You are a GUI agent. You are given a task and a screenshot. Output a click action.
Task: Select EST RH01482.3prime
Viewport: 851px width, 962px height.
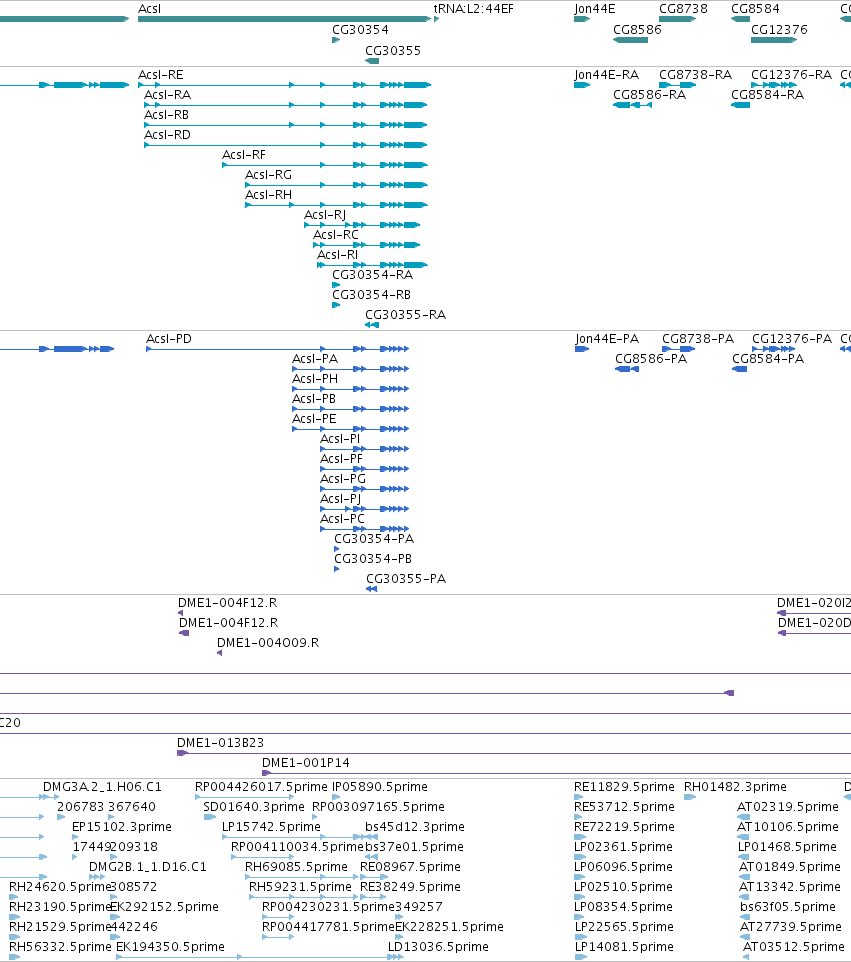pyautogui.click(x=735, y=787)
